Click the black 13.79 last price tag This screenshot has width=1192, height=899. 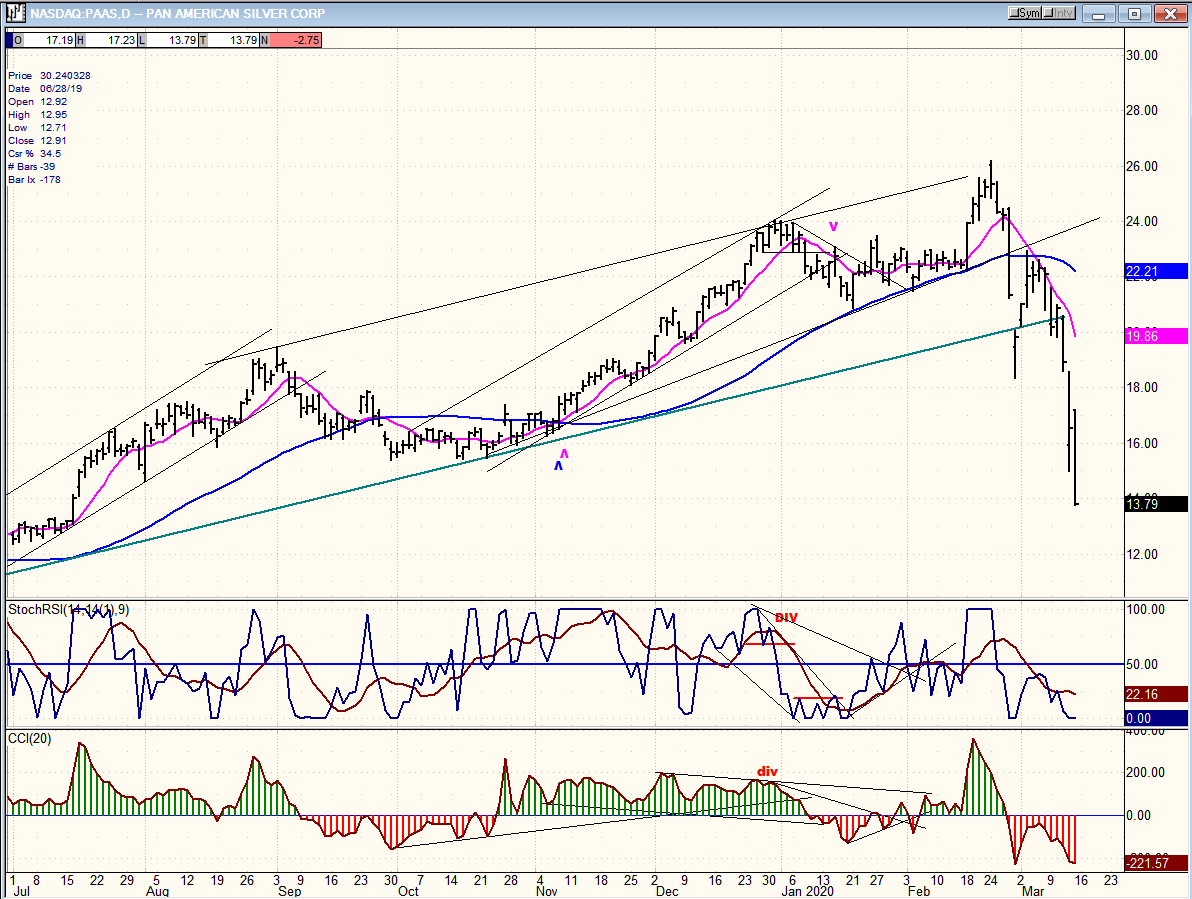point(1155,505)
